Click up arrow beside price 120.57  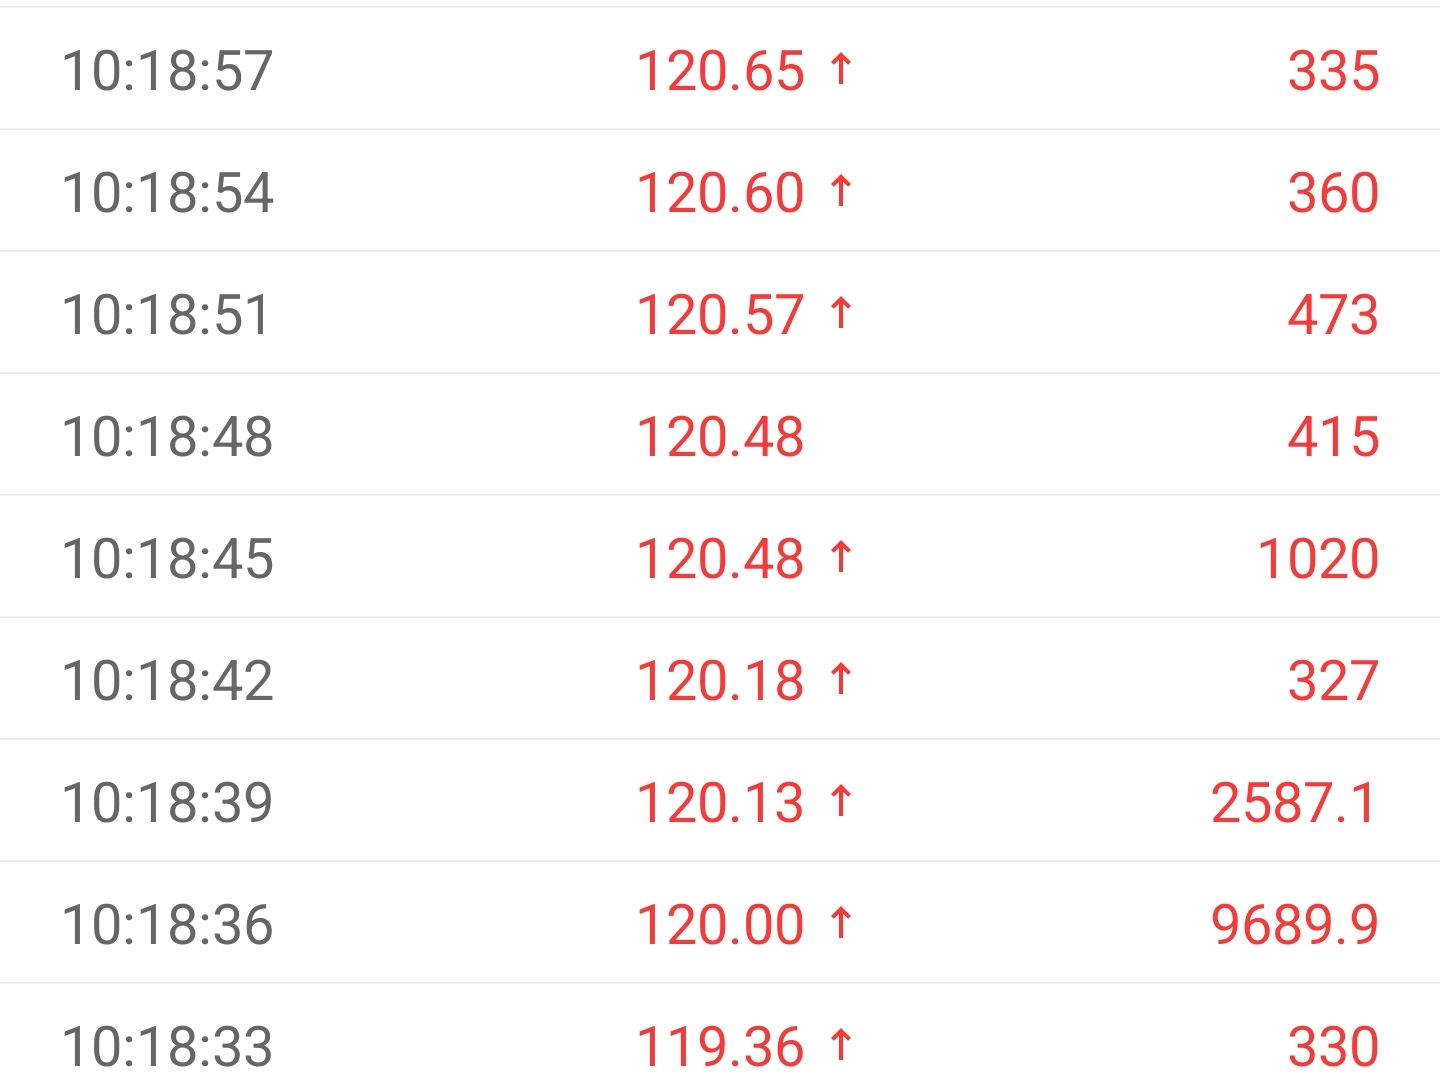coord(841,314)
